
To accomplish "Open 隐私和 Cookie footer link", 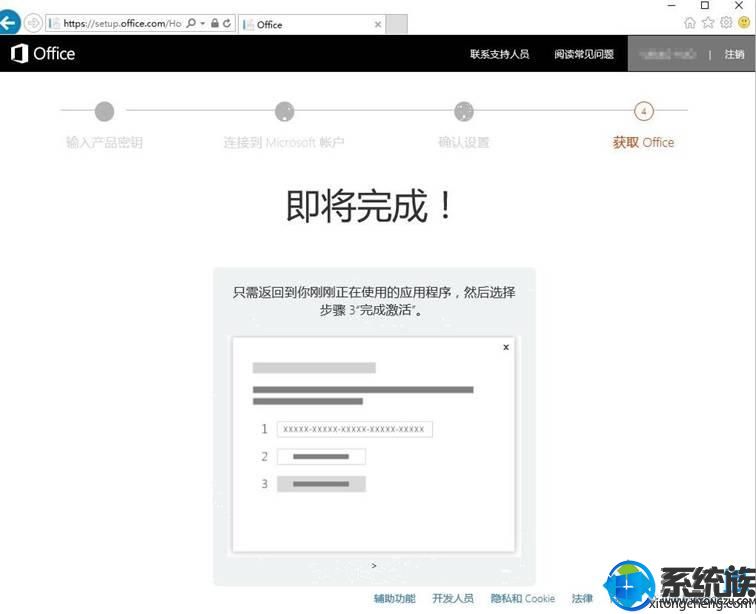I will [523, 599].
